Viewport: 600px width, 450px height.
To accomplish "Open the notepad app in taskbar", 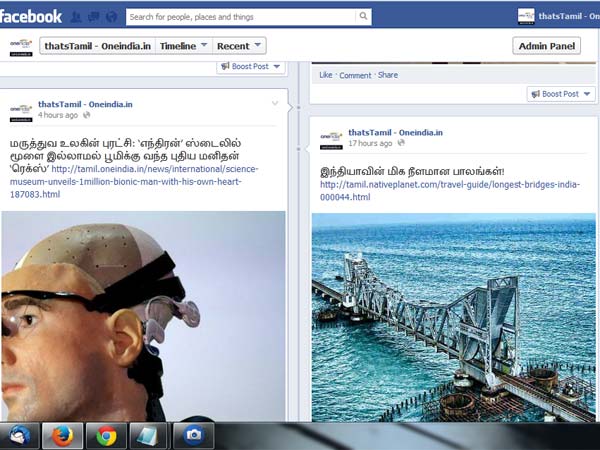I will pyautogui.click(x=148, y=436).
